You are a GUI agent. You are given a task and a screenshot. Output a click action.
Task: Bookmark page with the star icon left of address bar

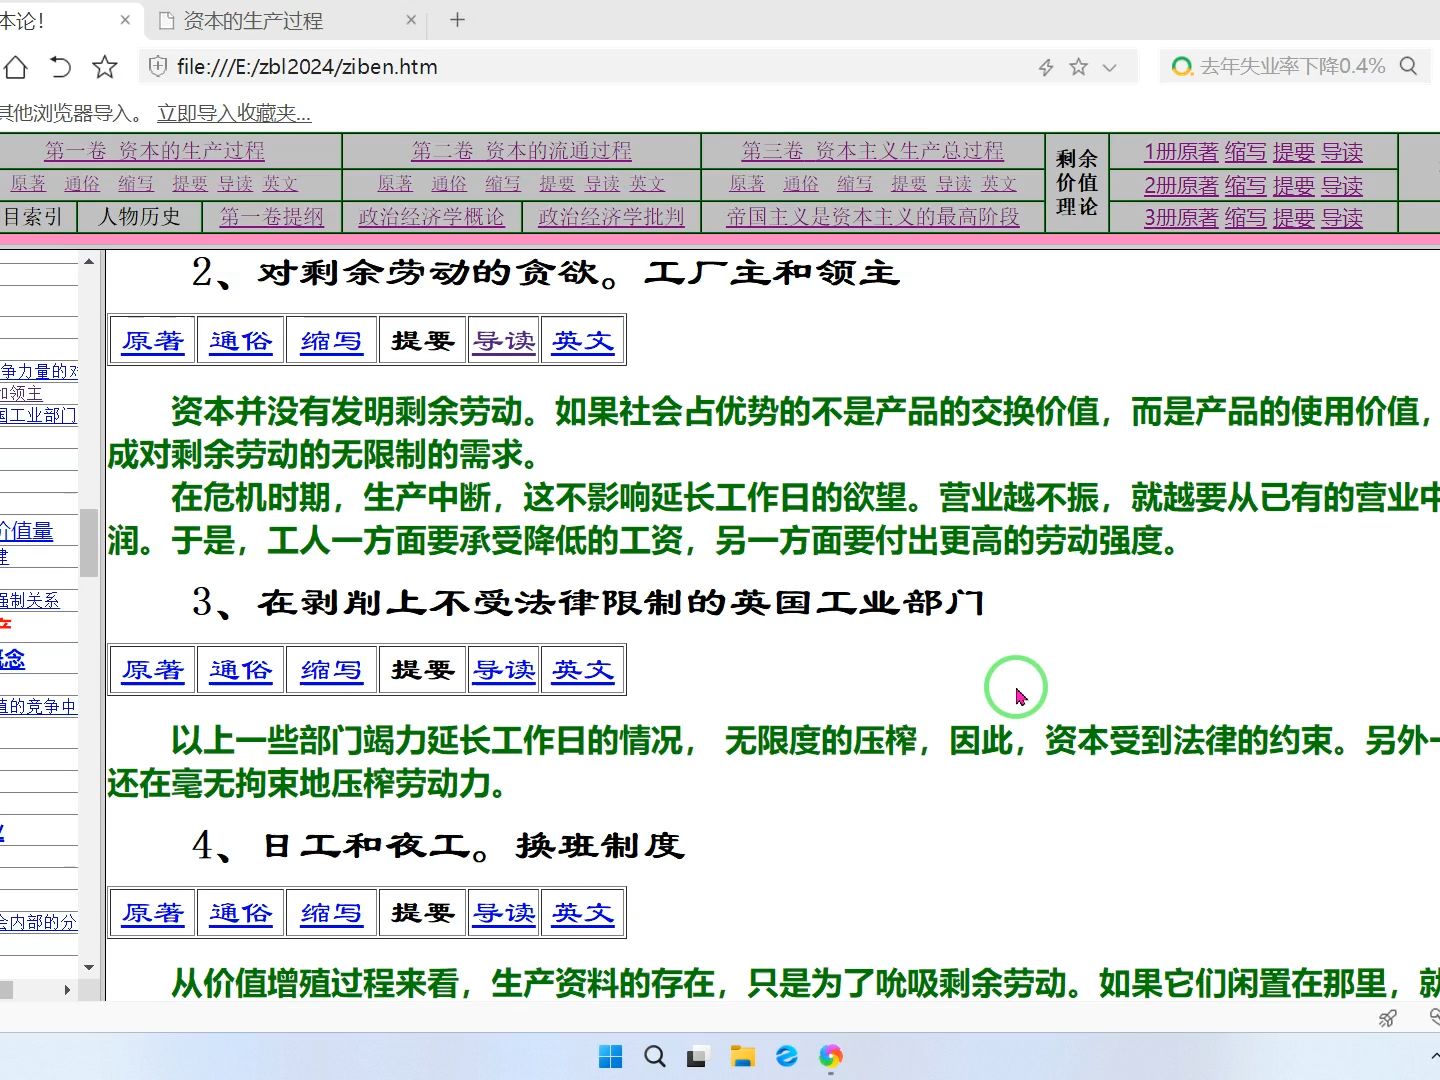[x=105, y=67]
